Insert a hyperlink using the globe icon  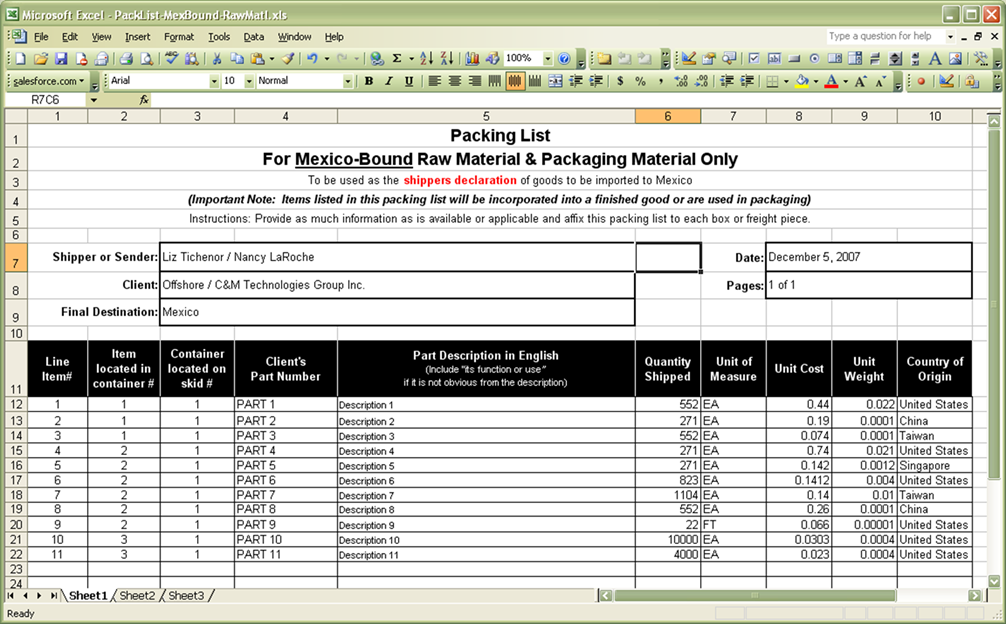[x=377, y=59]
